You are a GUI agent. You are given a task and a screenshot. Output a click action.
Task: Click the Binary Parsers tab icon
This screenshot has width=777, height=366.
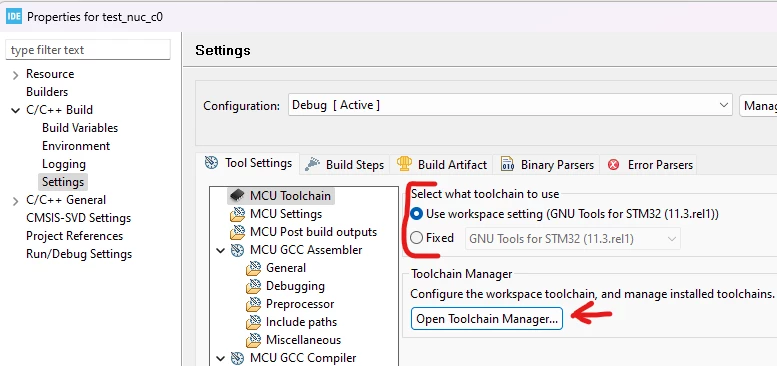[507, 164]
